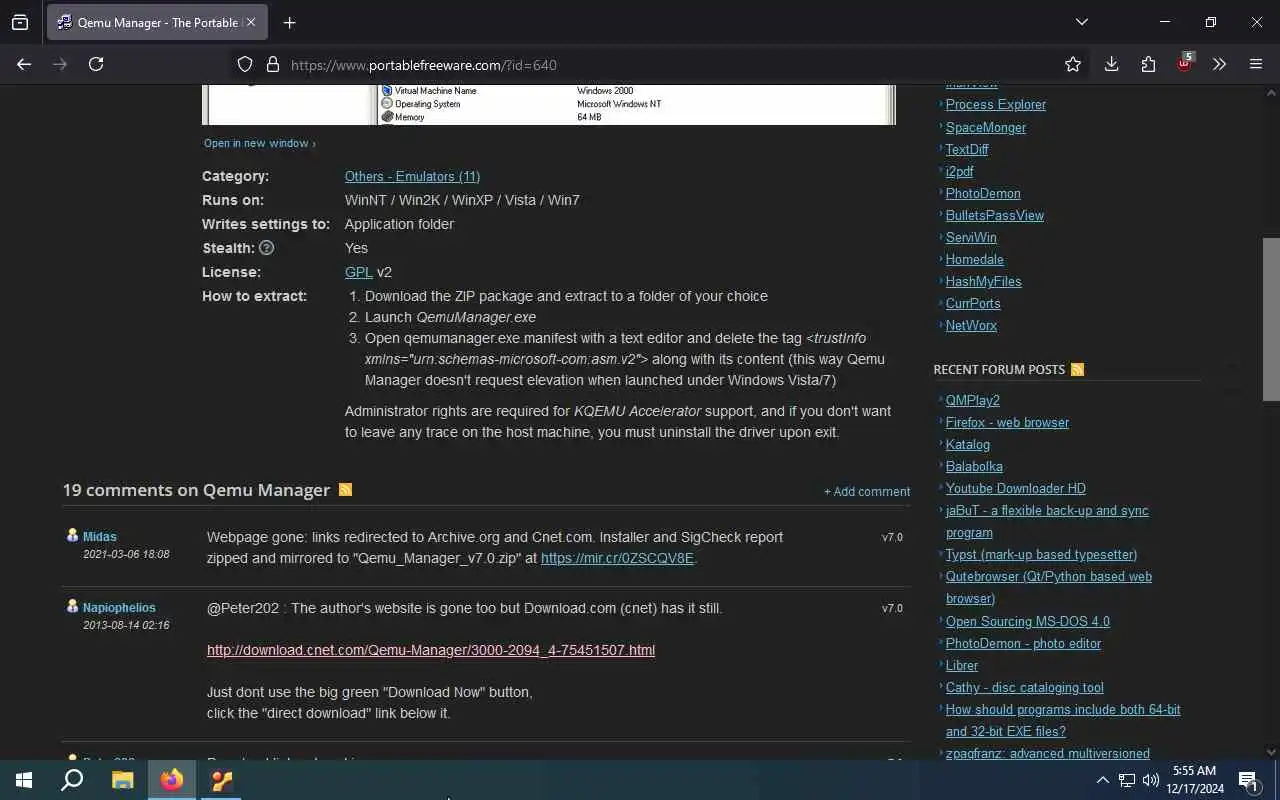
Task: Show more tools overflow chevrons
Action: (x=1219, y=64)
